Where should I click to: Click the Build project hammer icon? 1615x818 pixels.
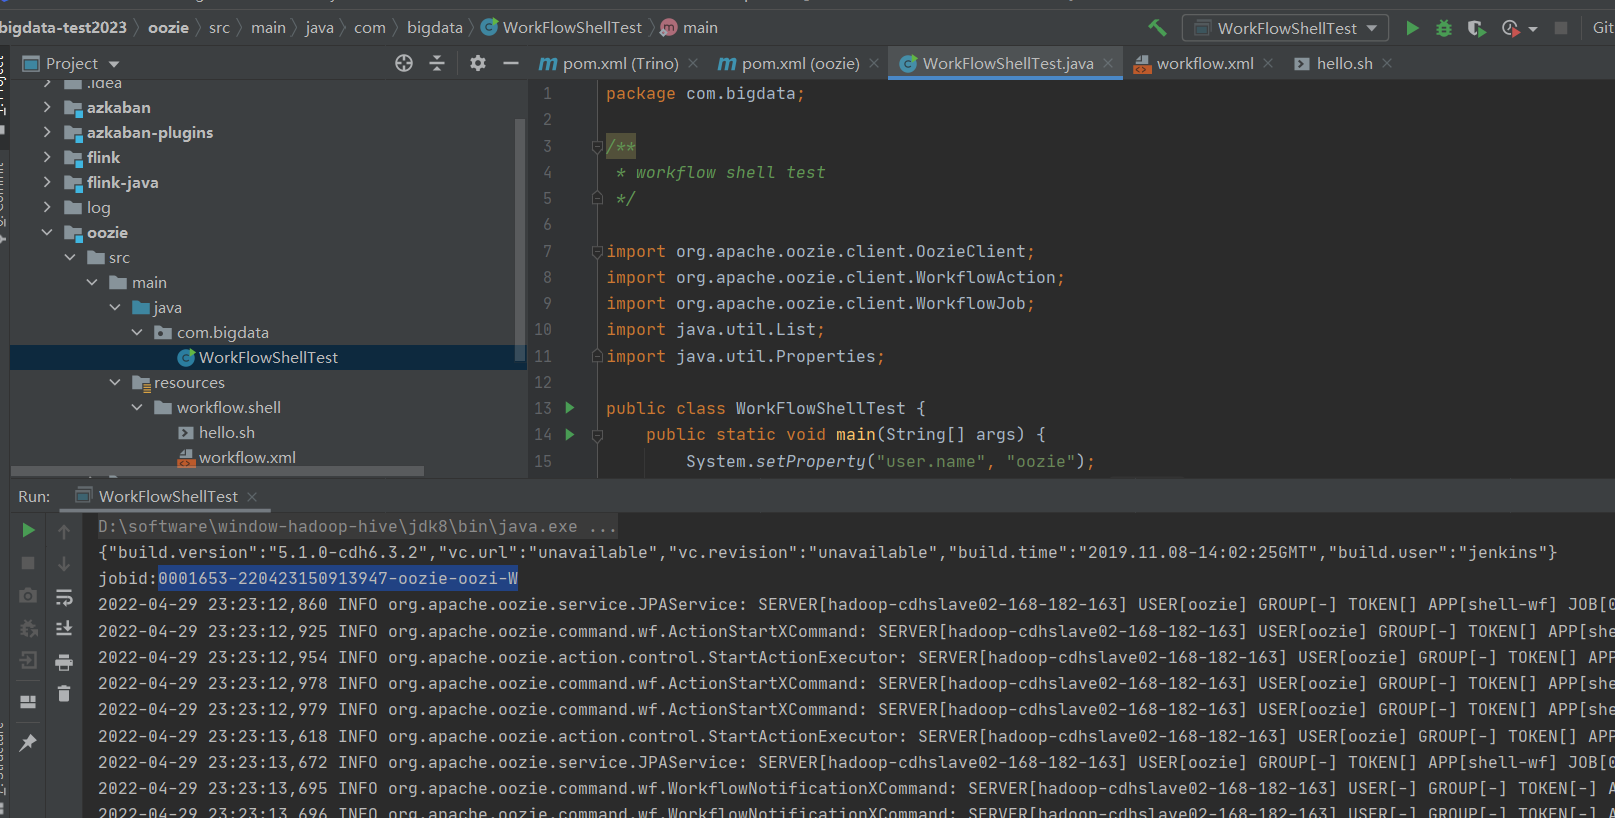[x=1157, y=28]
